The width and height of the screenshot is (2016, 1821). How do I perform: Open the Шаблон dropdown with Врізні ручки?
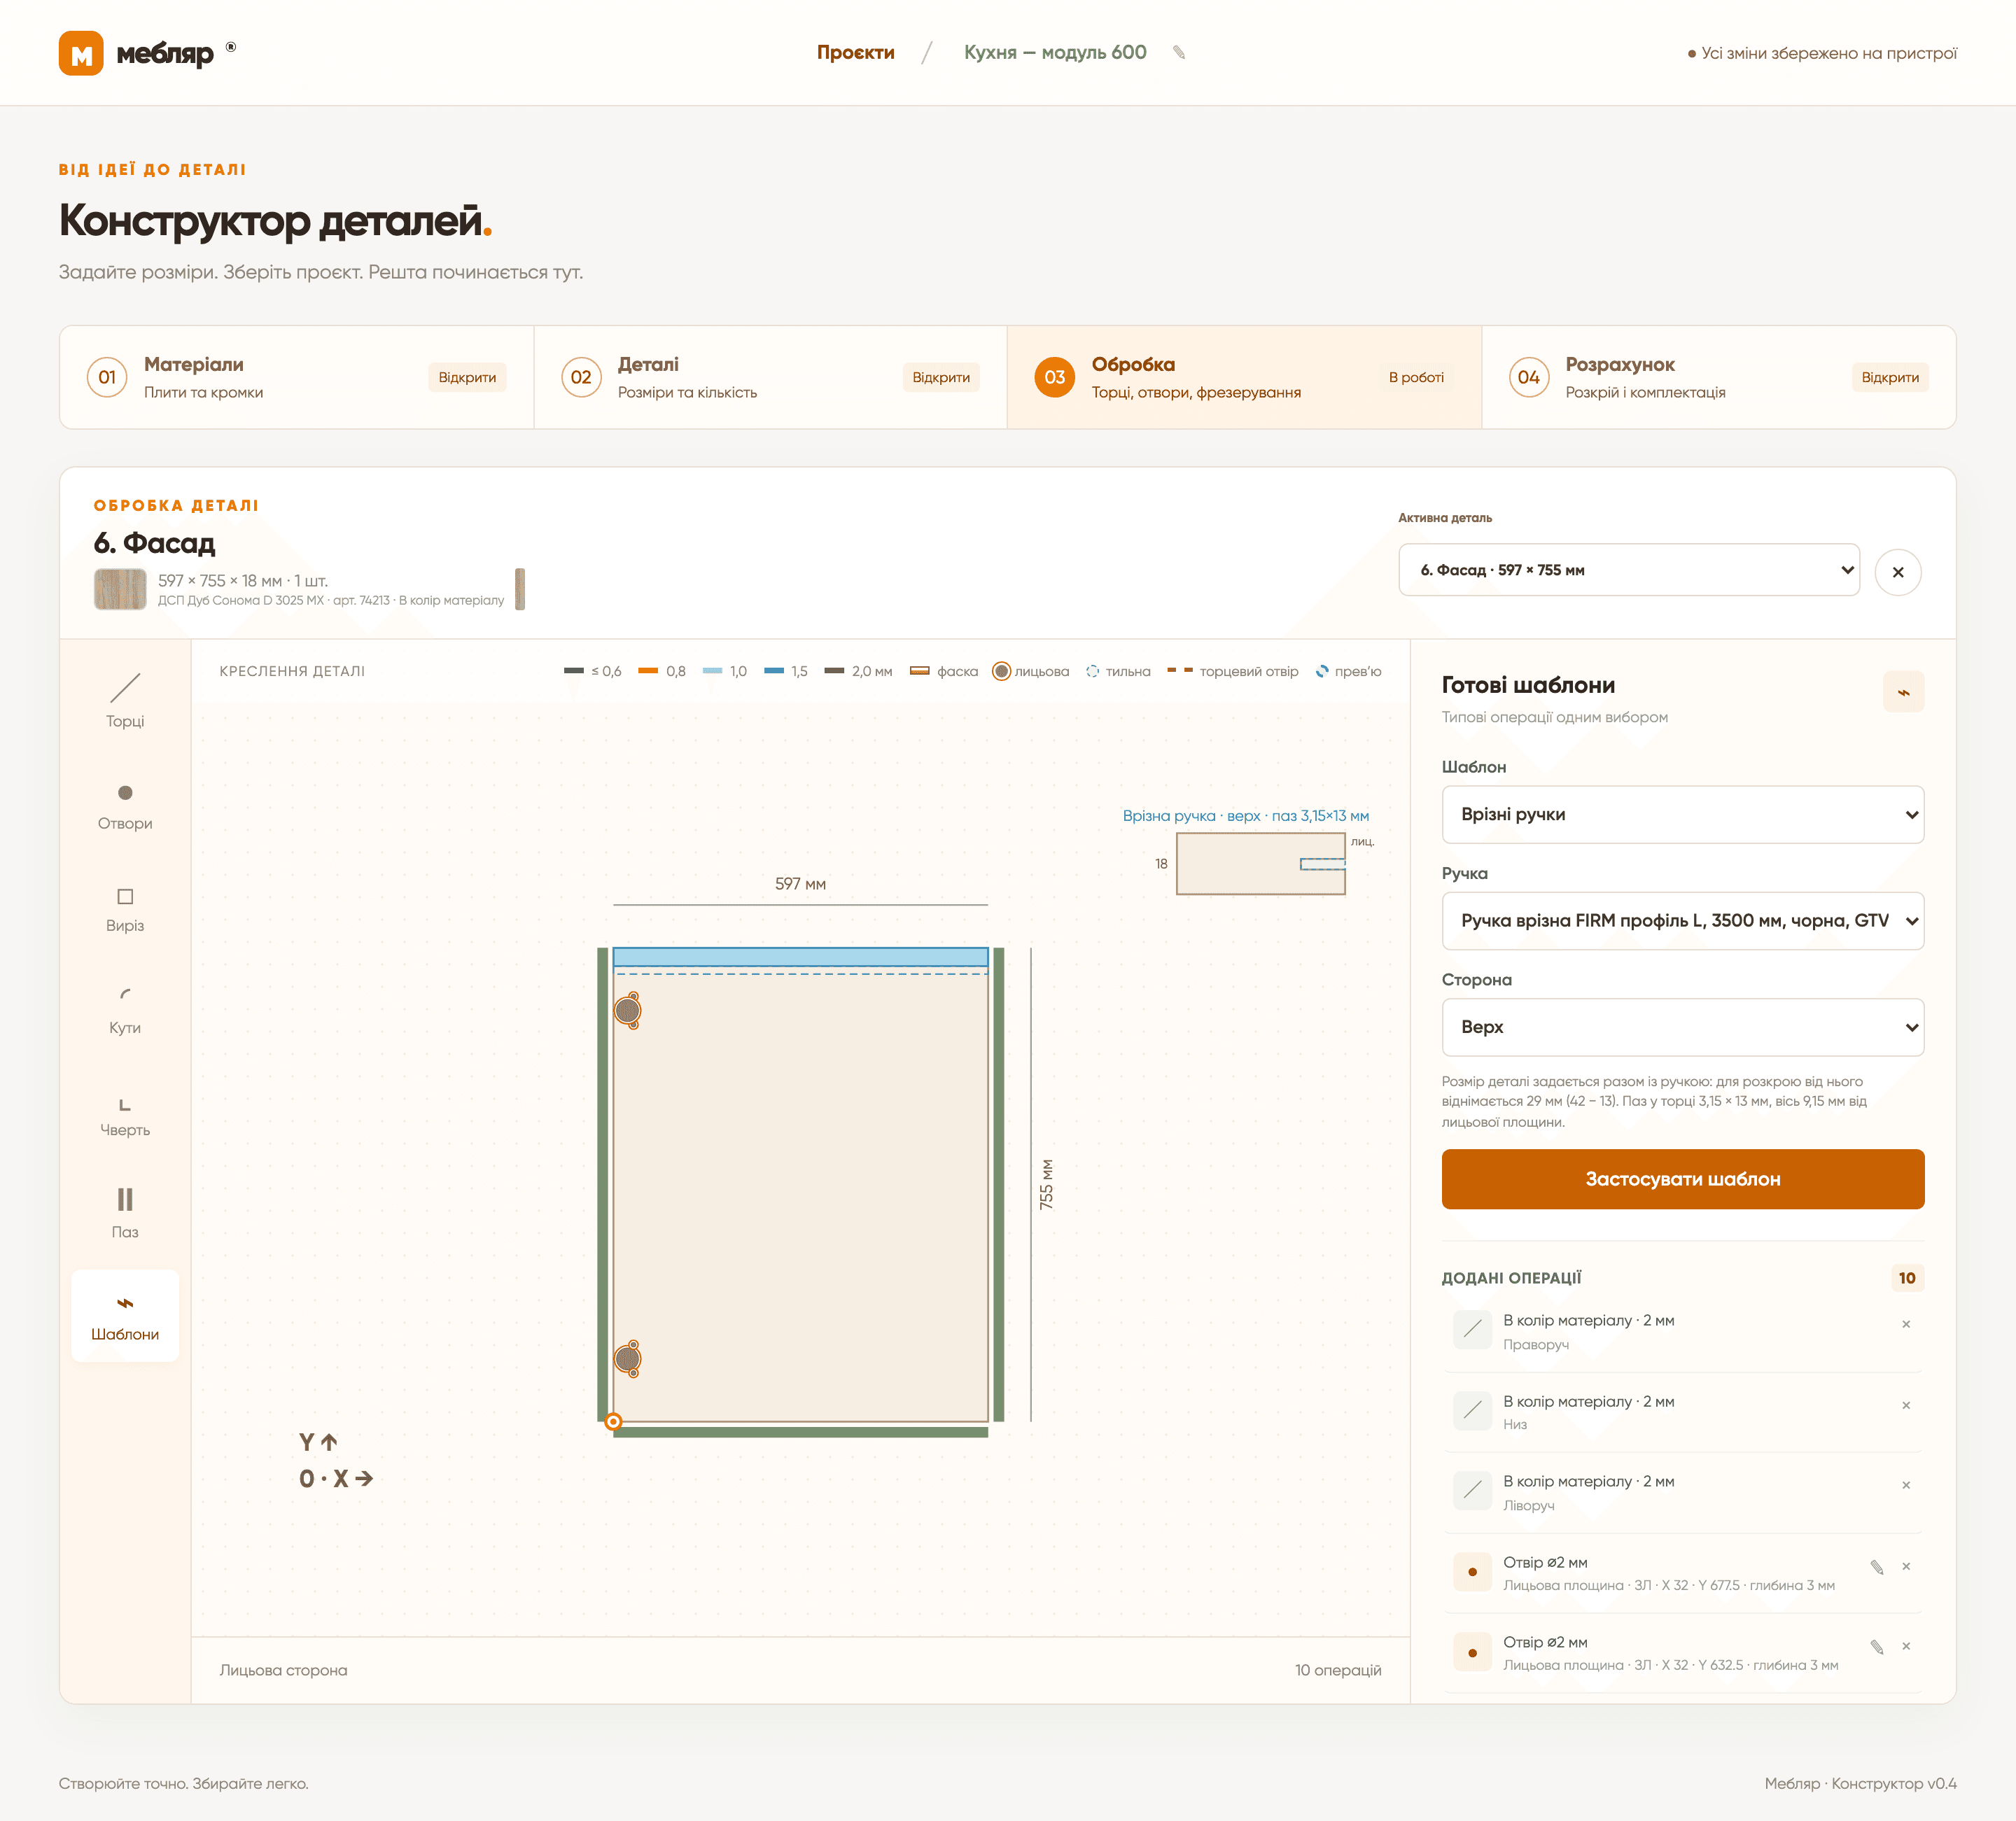pos(1682,814)
